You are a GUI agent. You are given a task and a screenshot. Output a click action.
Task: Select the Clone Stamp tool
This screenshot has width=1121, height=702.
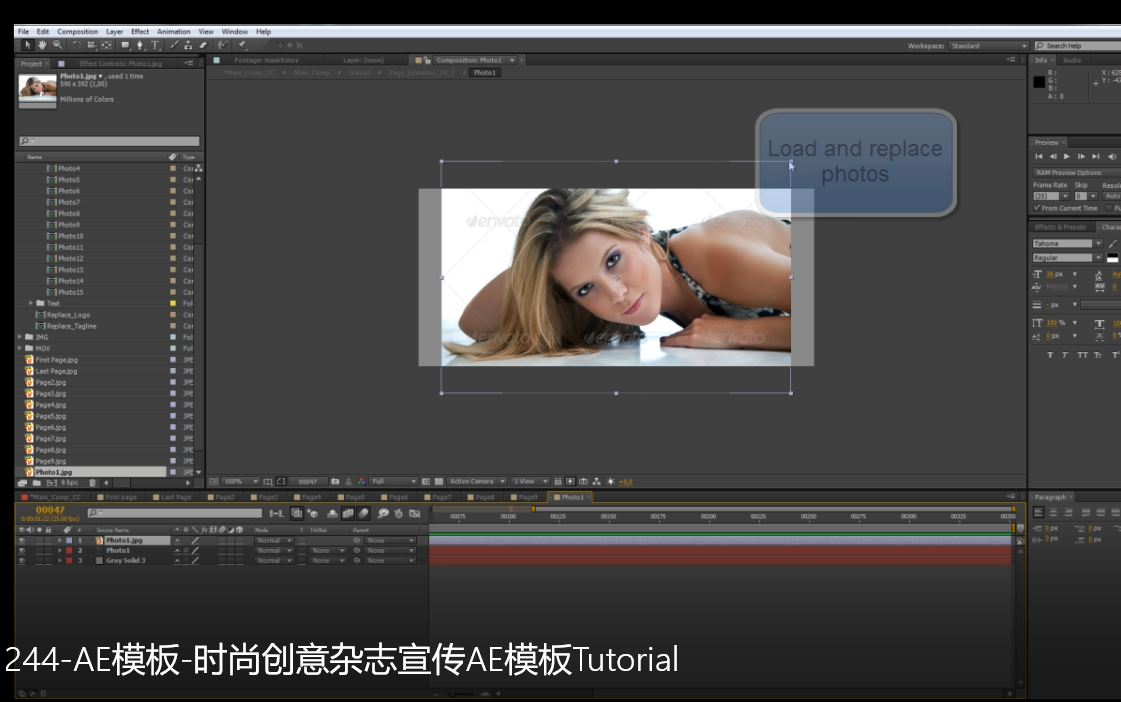point(188,45)
